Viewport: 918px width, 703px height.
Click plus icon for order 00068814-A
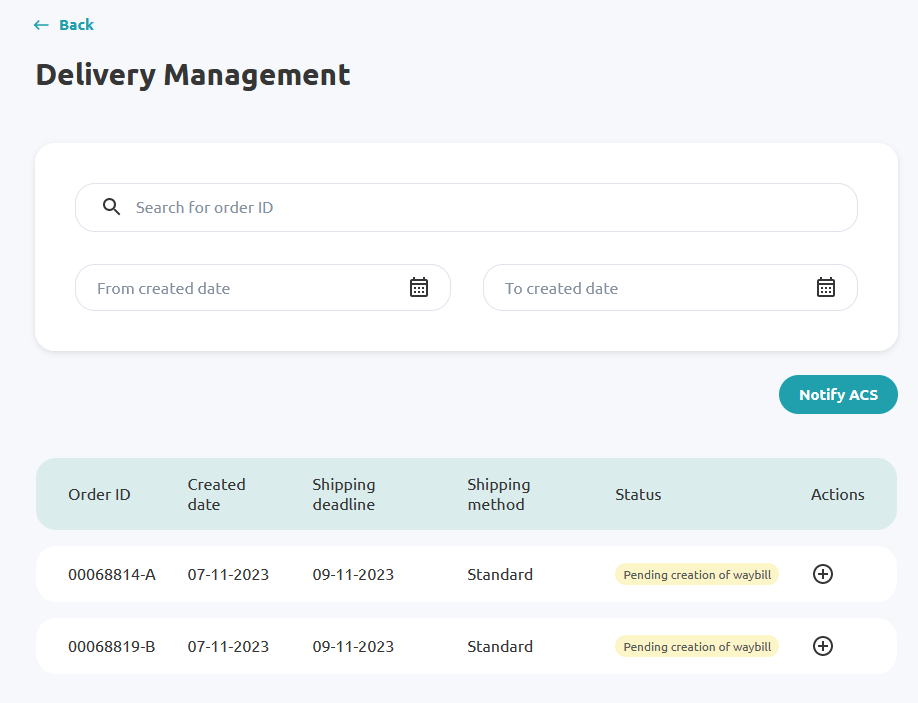823,574
